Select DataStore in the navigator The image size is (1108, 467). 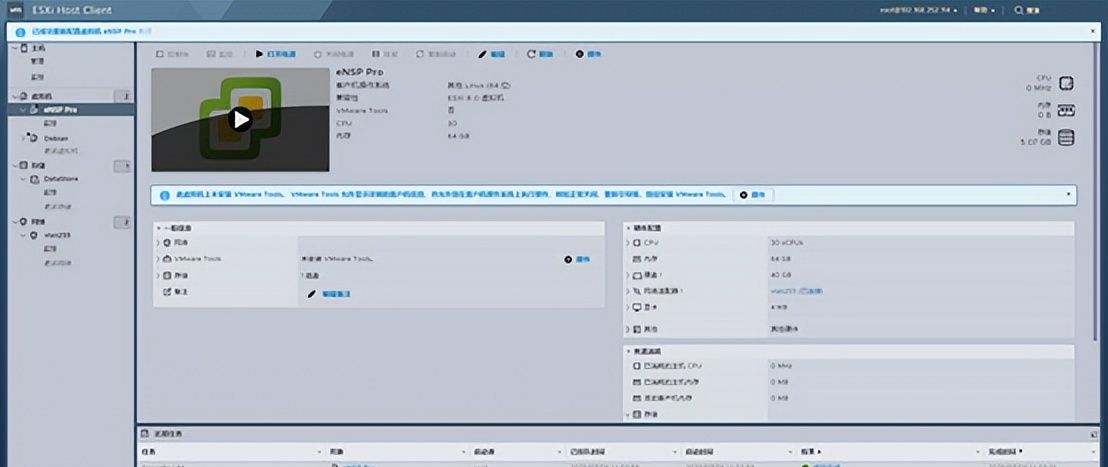(x=61, y=179)
